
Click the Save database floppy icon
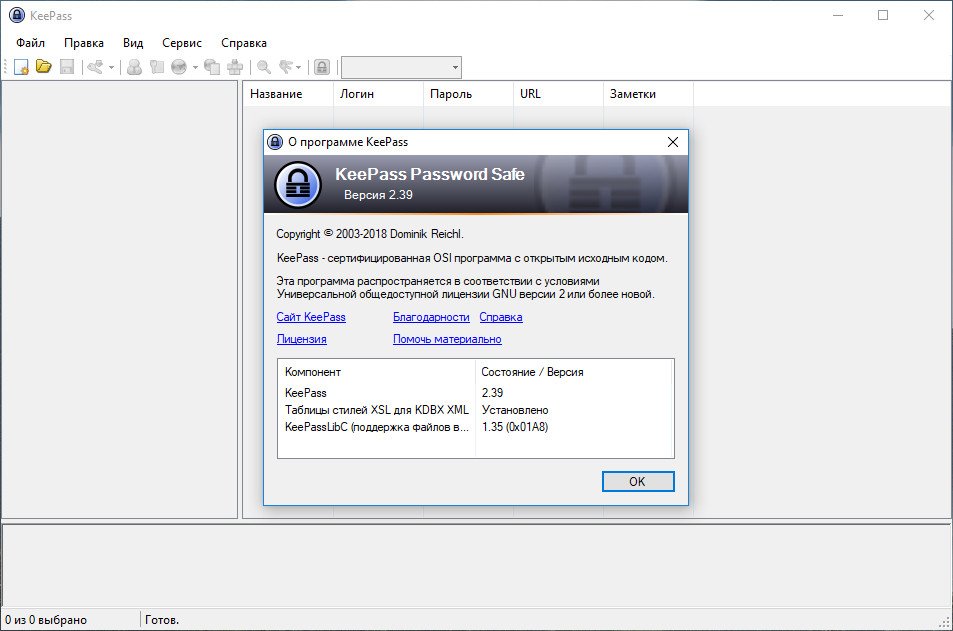coord(67,67)
